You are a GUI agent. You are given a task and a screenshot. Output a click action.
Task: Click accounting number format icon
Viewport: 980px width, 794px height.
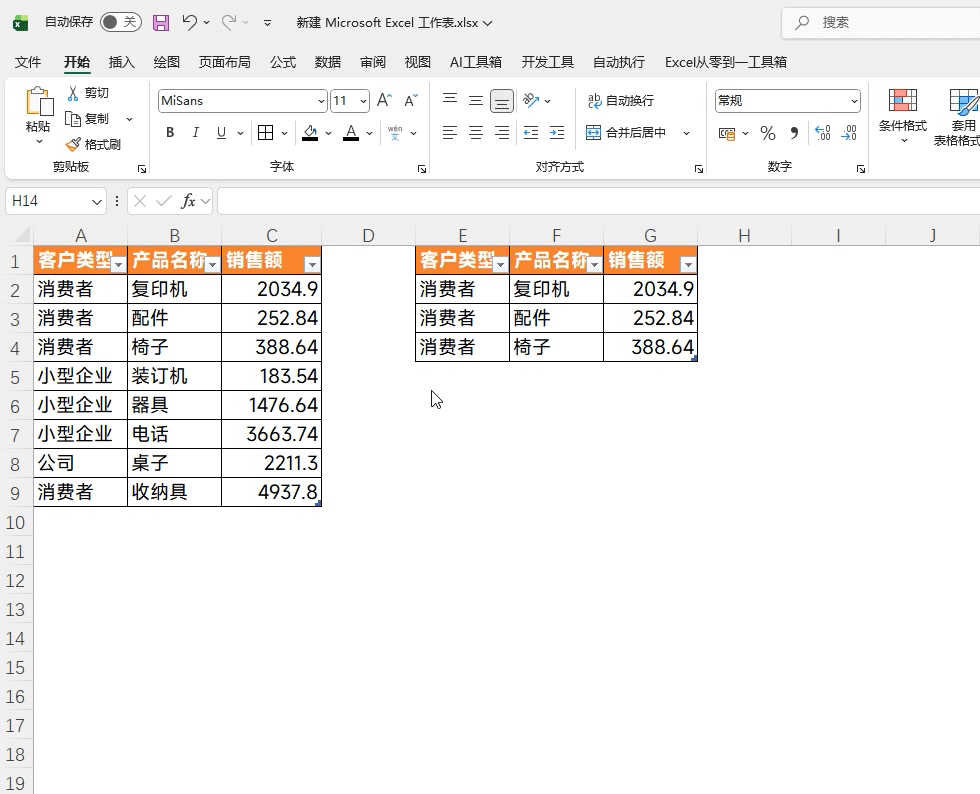click(727, 133)
